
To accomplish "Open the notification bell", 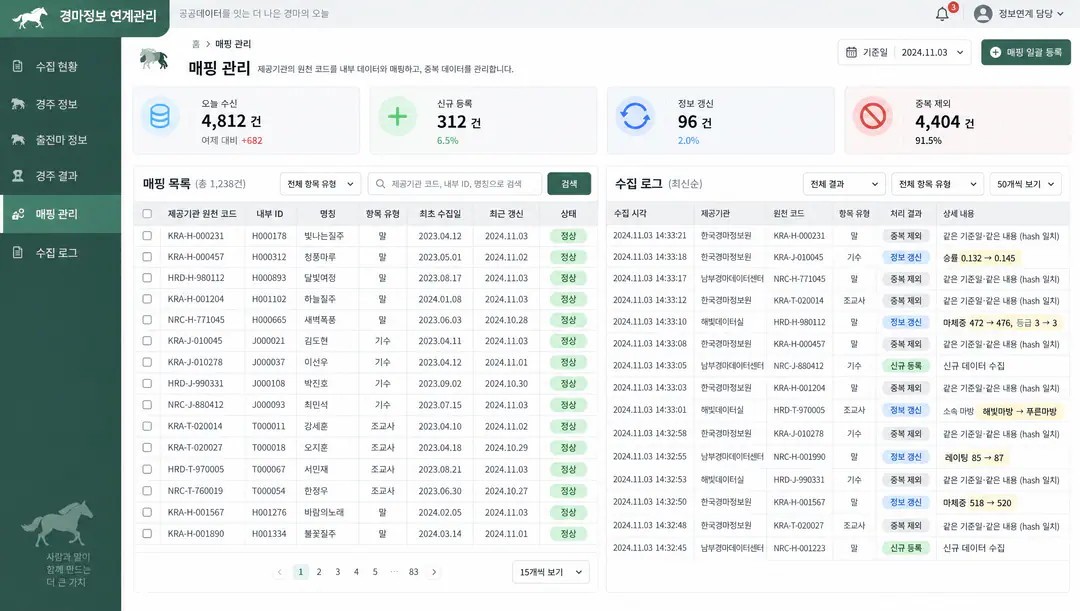I will pyautogui.click(x=942, y=14).
